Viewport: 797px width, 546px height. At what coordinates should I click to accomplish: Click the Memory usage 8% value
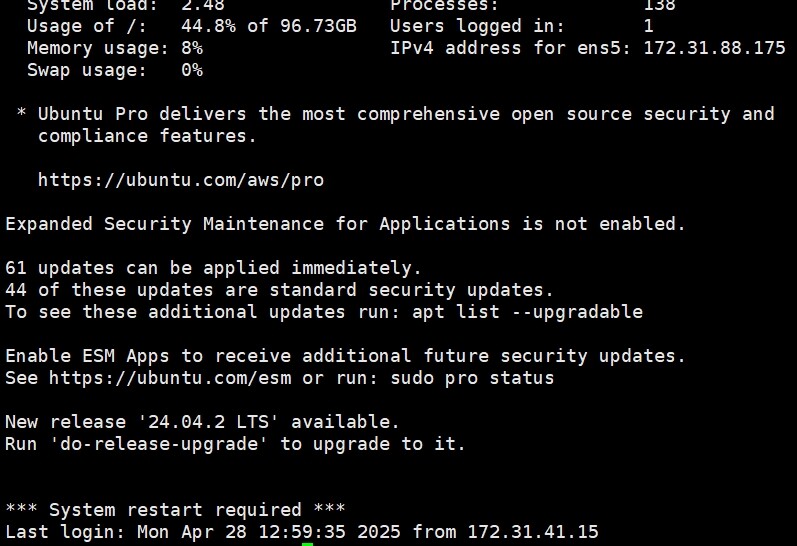191,48
